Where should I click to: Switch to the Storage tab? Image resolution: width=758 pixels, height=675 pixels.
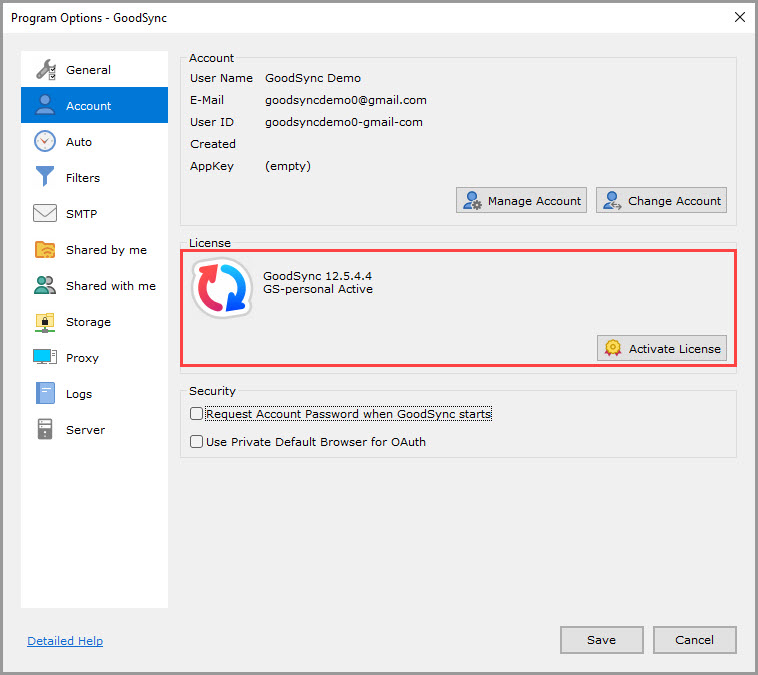[x=94, y=322]
